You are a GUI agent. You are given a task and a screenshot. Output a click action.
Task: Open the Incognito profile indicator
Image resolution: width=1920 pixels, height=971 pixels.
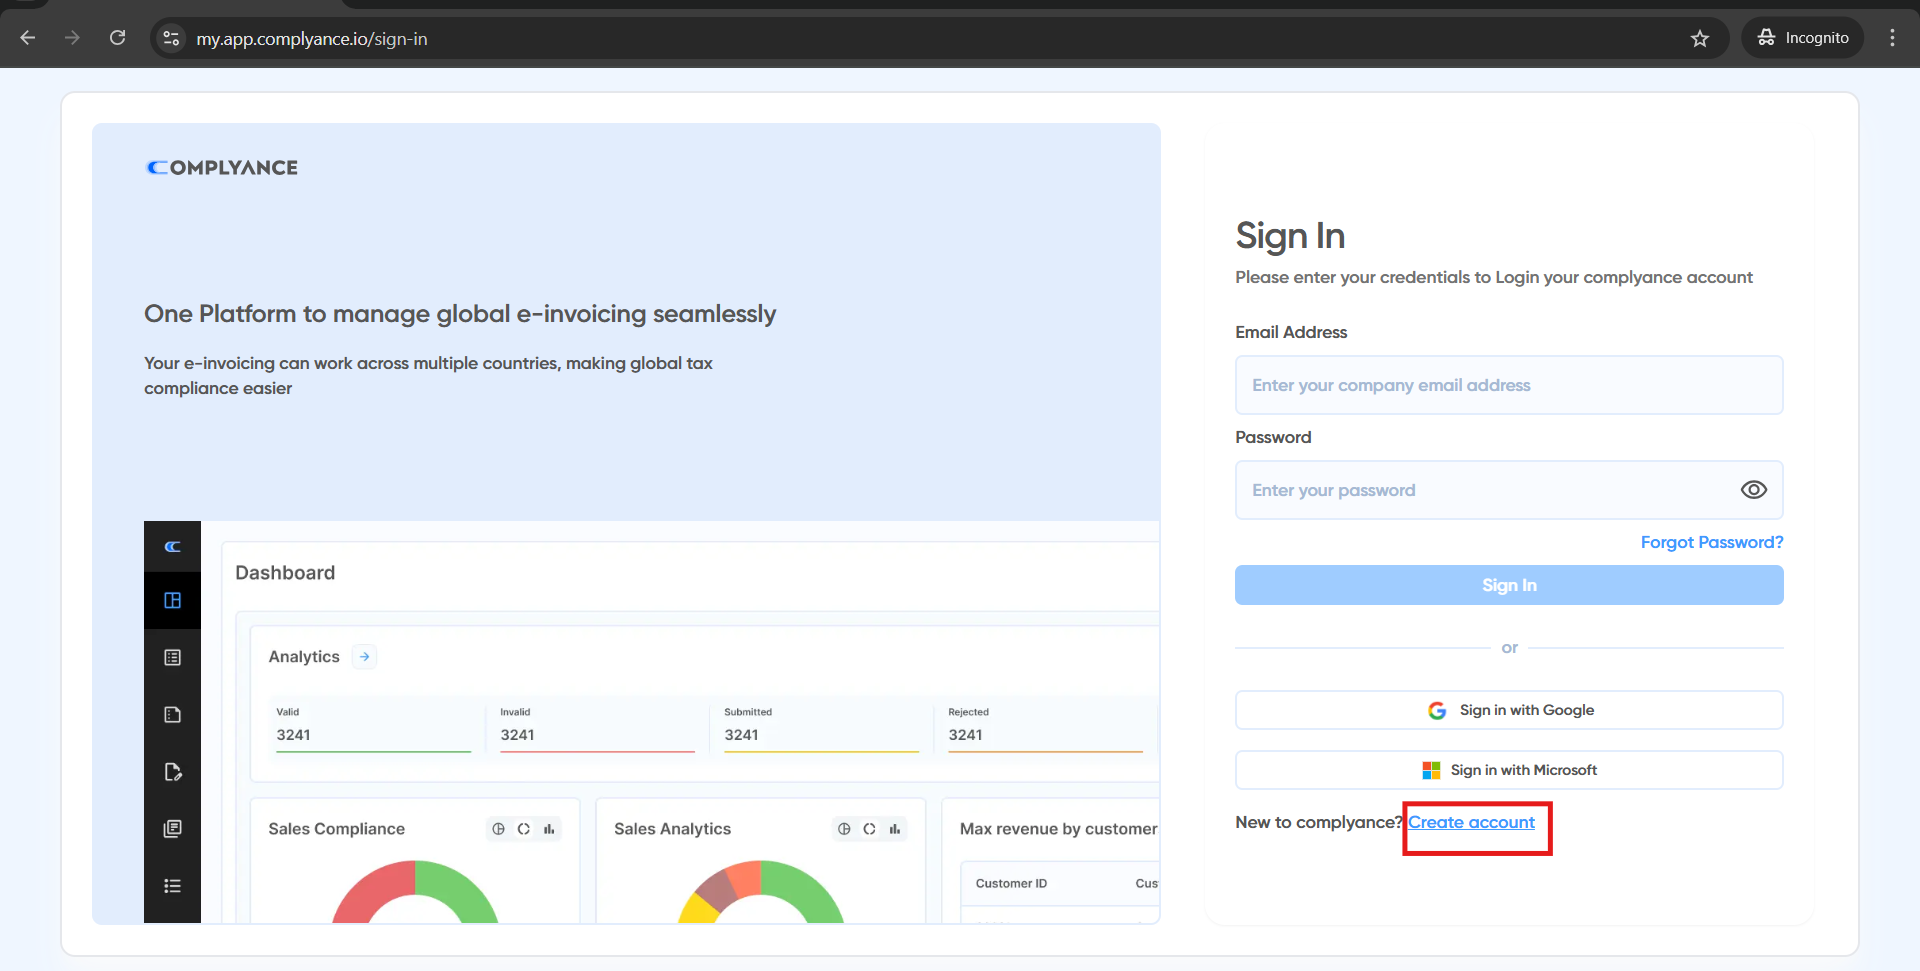(1804, 38)
